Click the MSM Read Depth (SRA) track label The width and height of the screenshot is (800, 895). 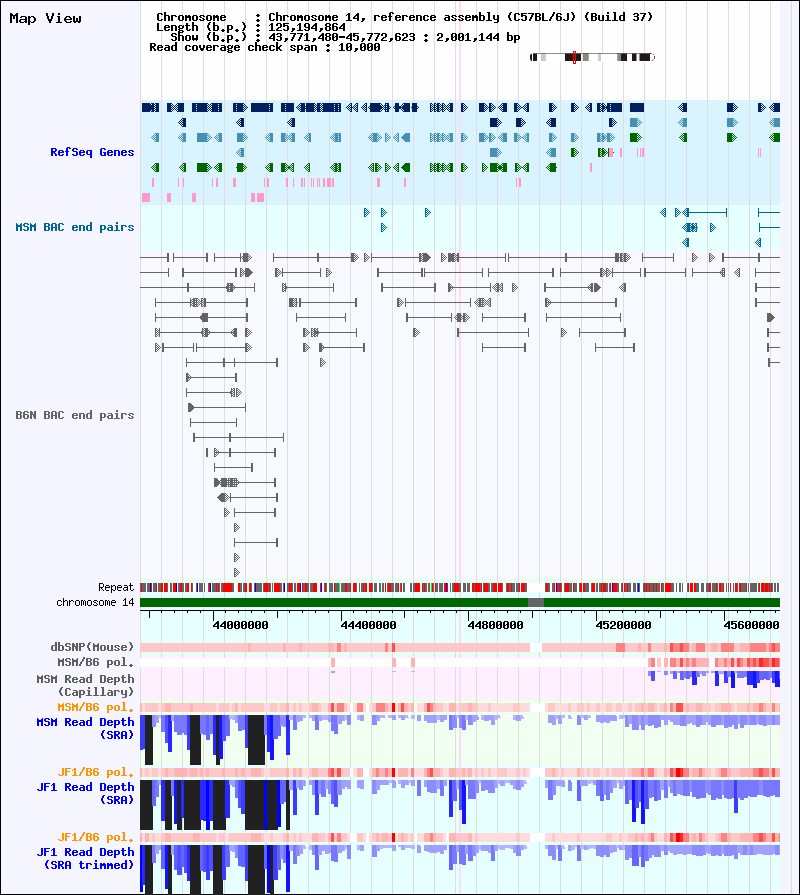(x=85, y=728)
